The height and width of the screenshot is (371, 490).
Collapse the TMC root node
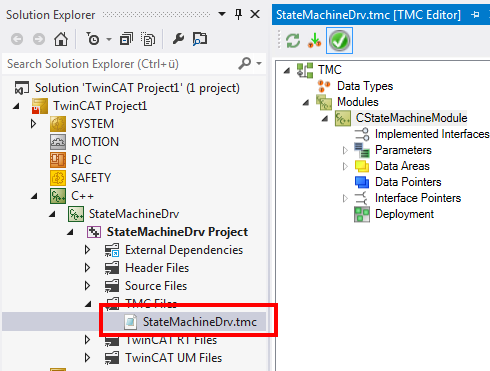(x=287, y=70)
